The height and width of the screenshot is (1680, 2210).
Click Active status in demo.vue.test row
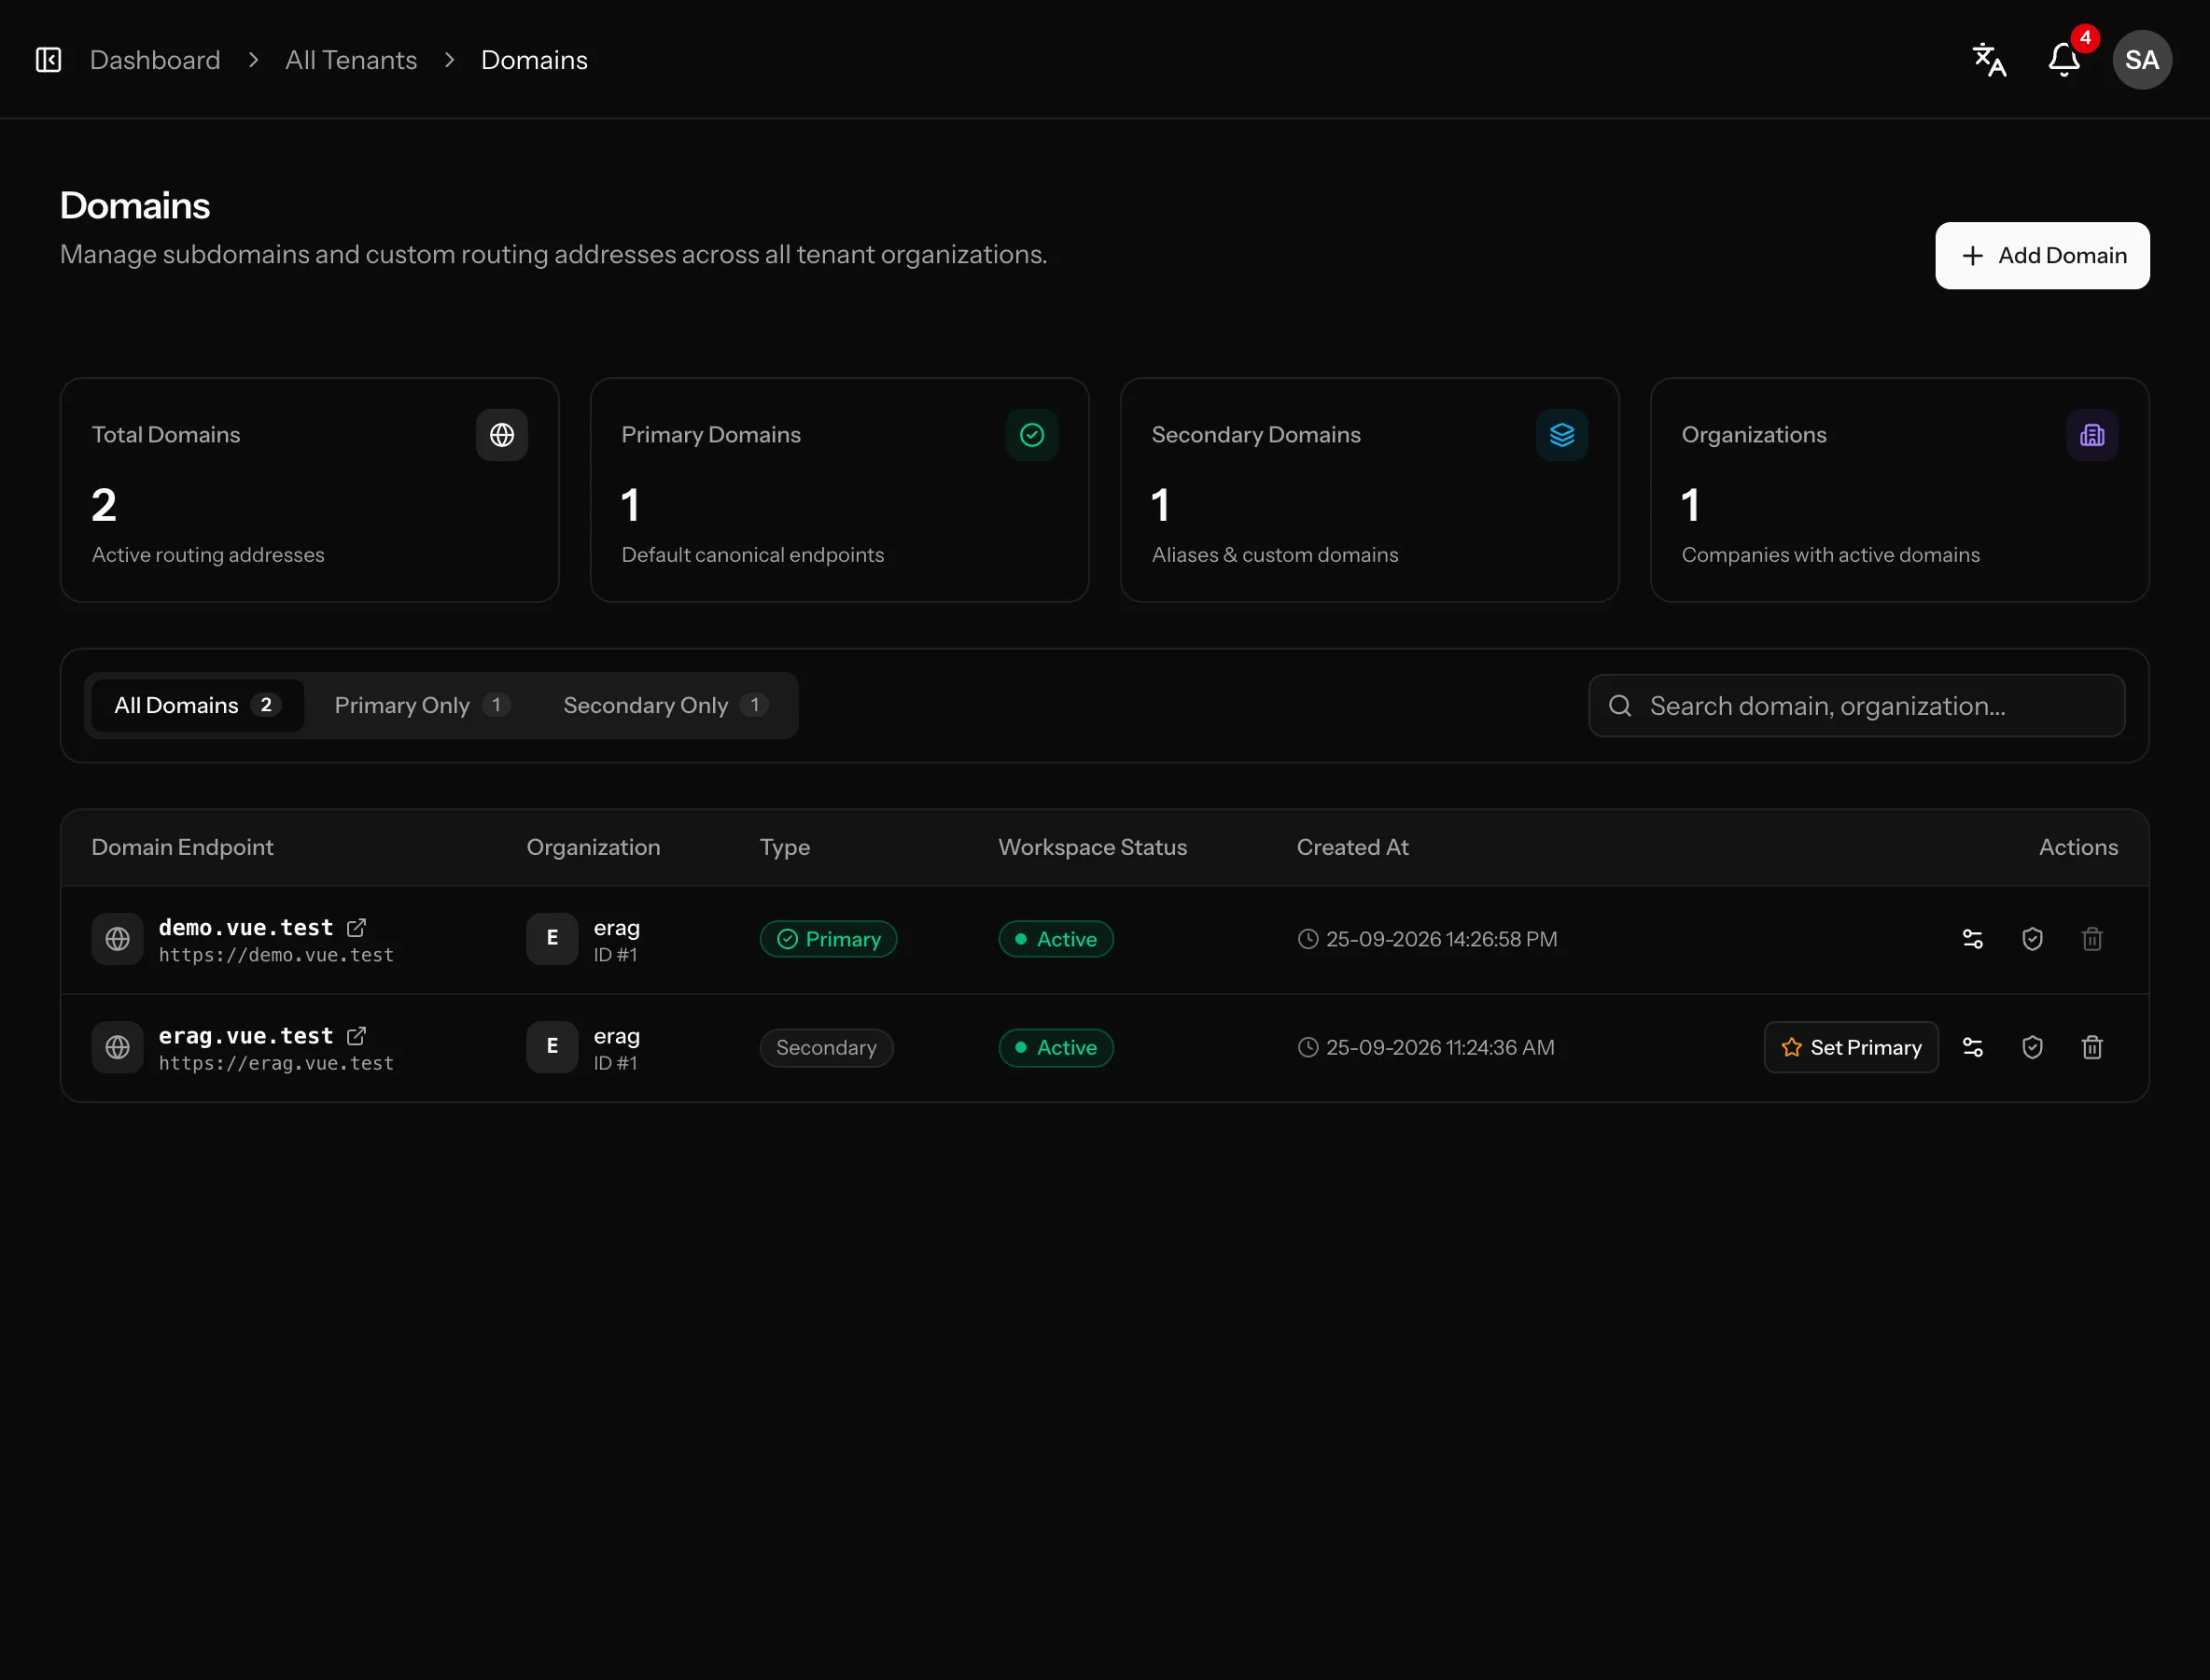1056,939
